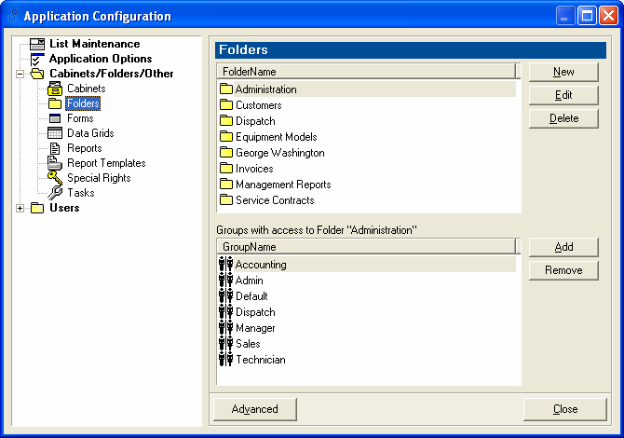
Task: Maximize the Application Configuration window
Action: pyautogui.click(x=587, y=16)
